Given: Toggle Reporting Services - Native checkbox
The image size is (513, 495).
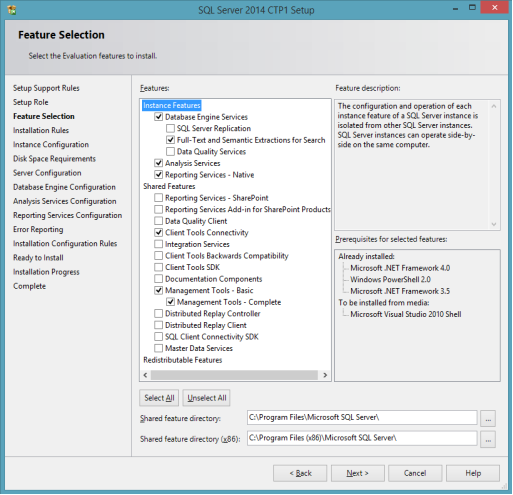Looking at the screenshot, I should point(159,175).
